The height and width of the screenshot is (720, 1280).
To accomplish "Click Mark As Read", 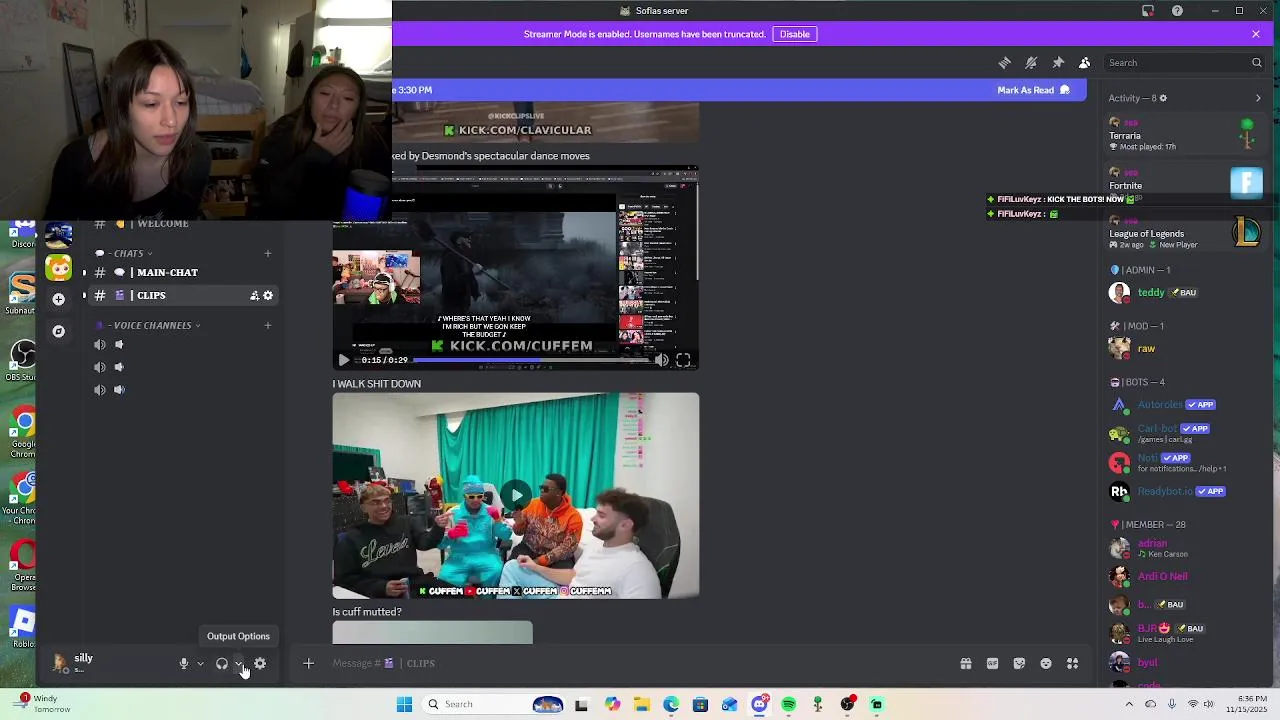I will [x=1033, y=90].
